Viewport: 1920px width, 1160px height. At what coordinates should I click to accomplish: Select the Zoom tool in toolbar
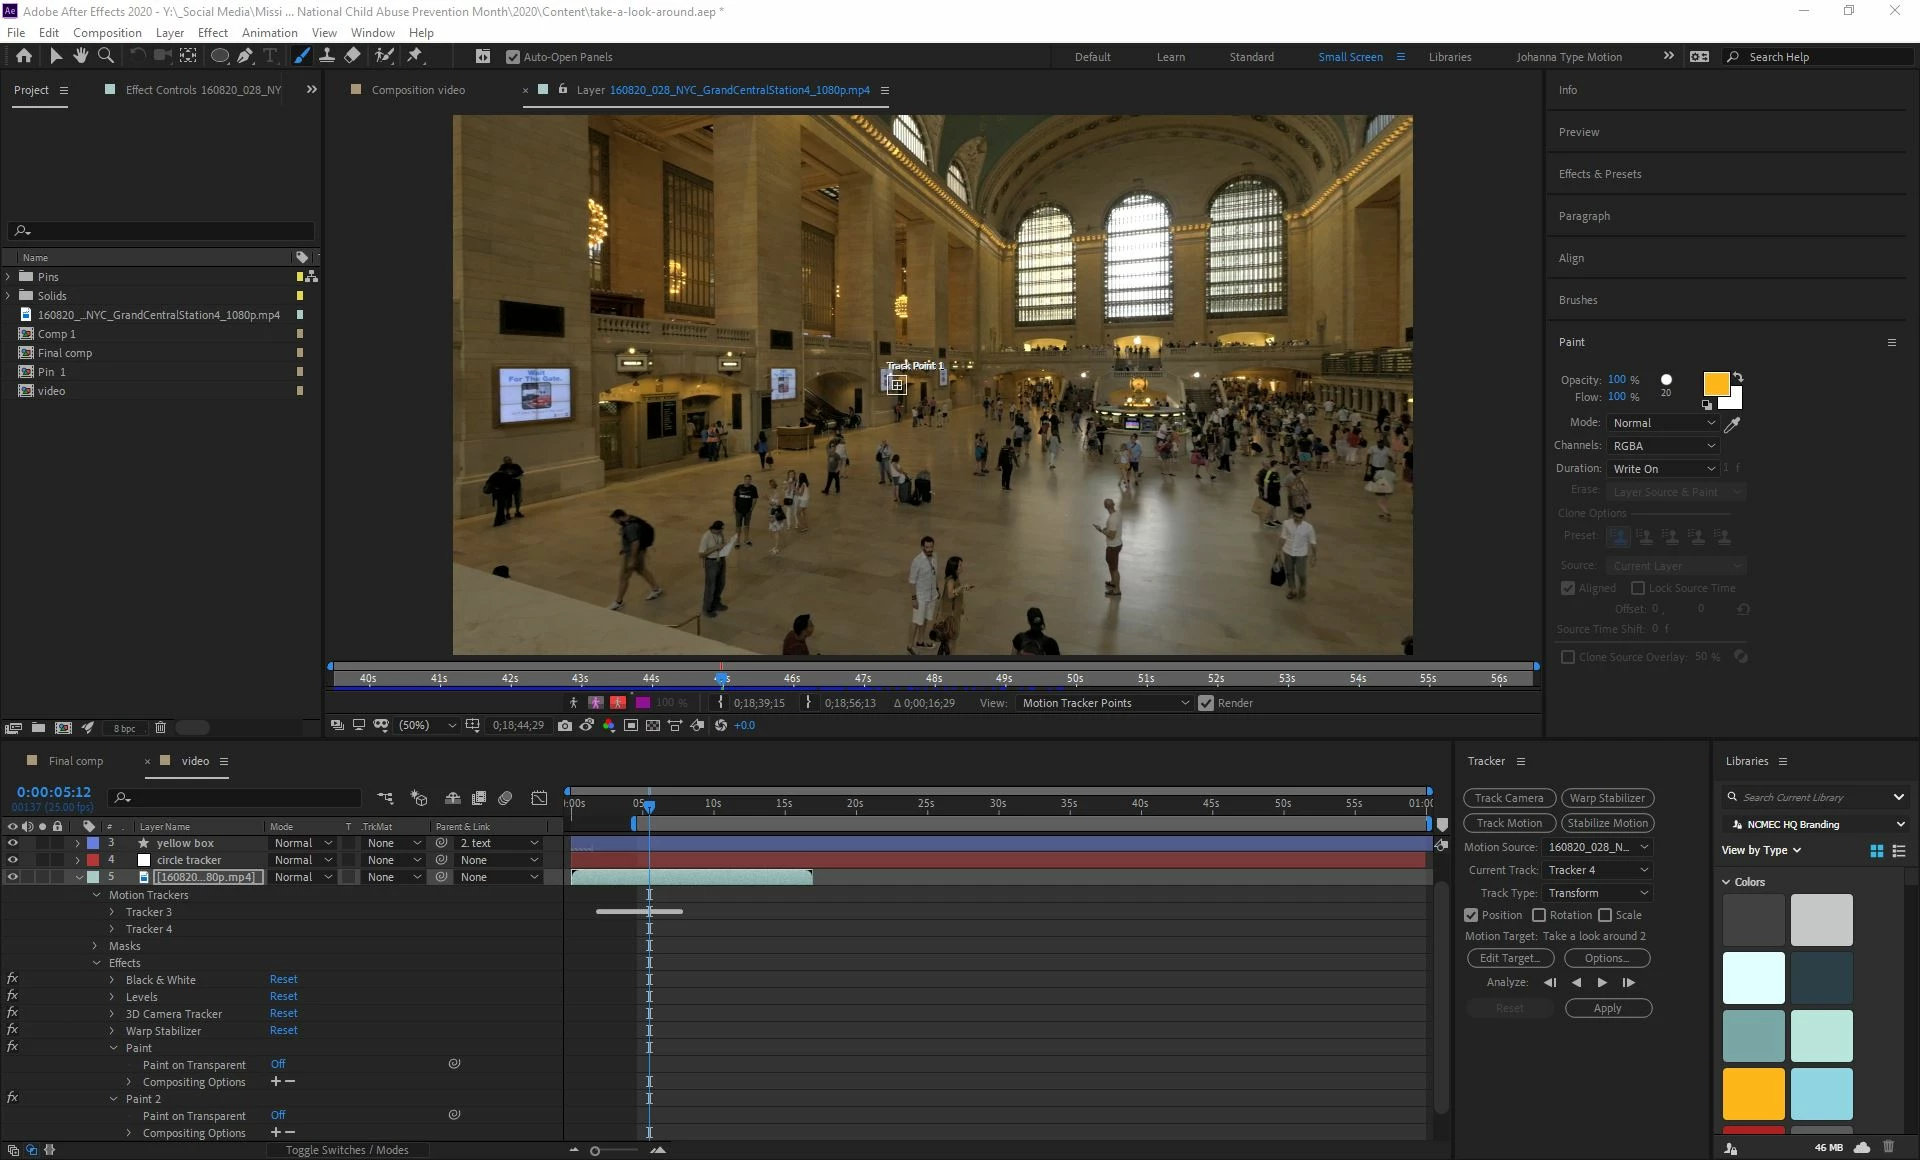(x=106, y=56)
